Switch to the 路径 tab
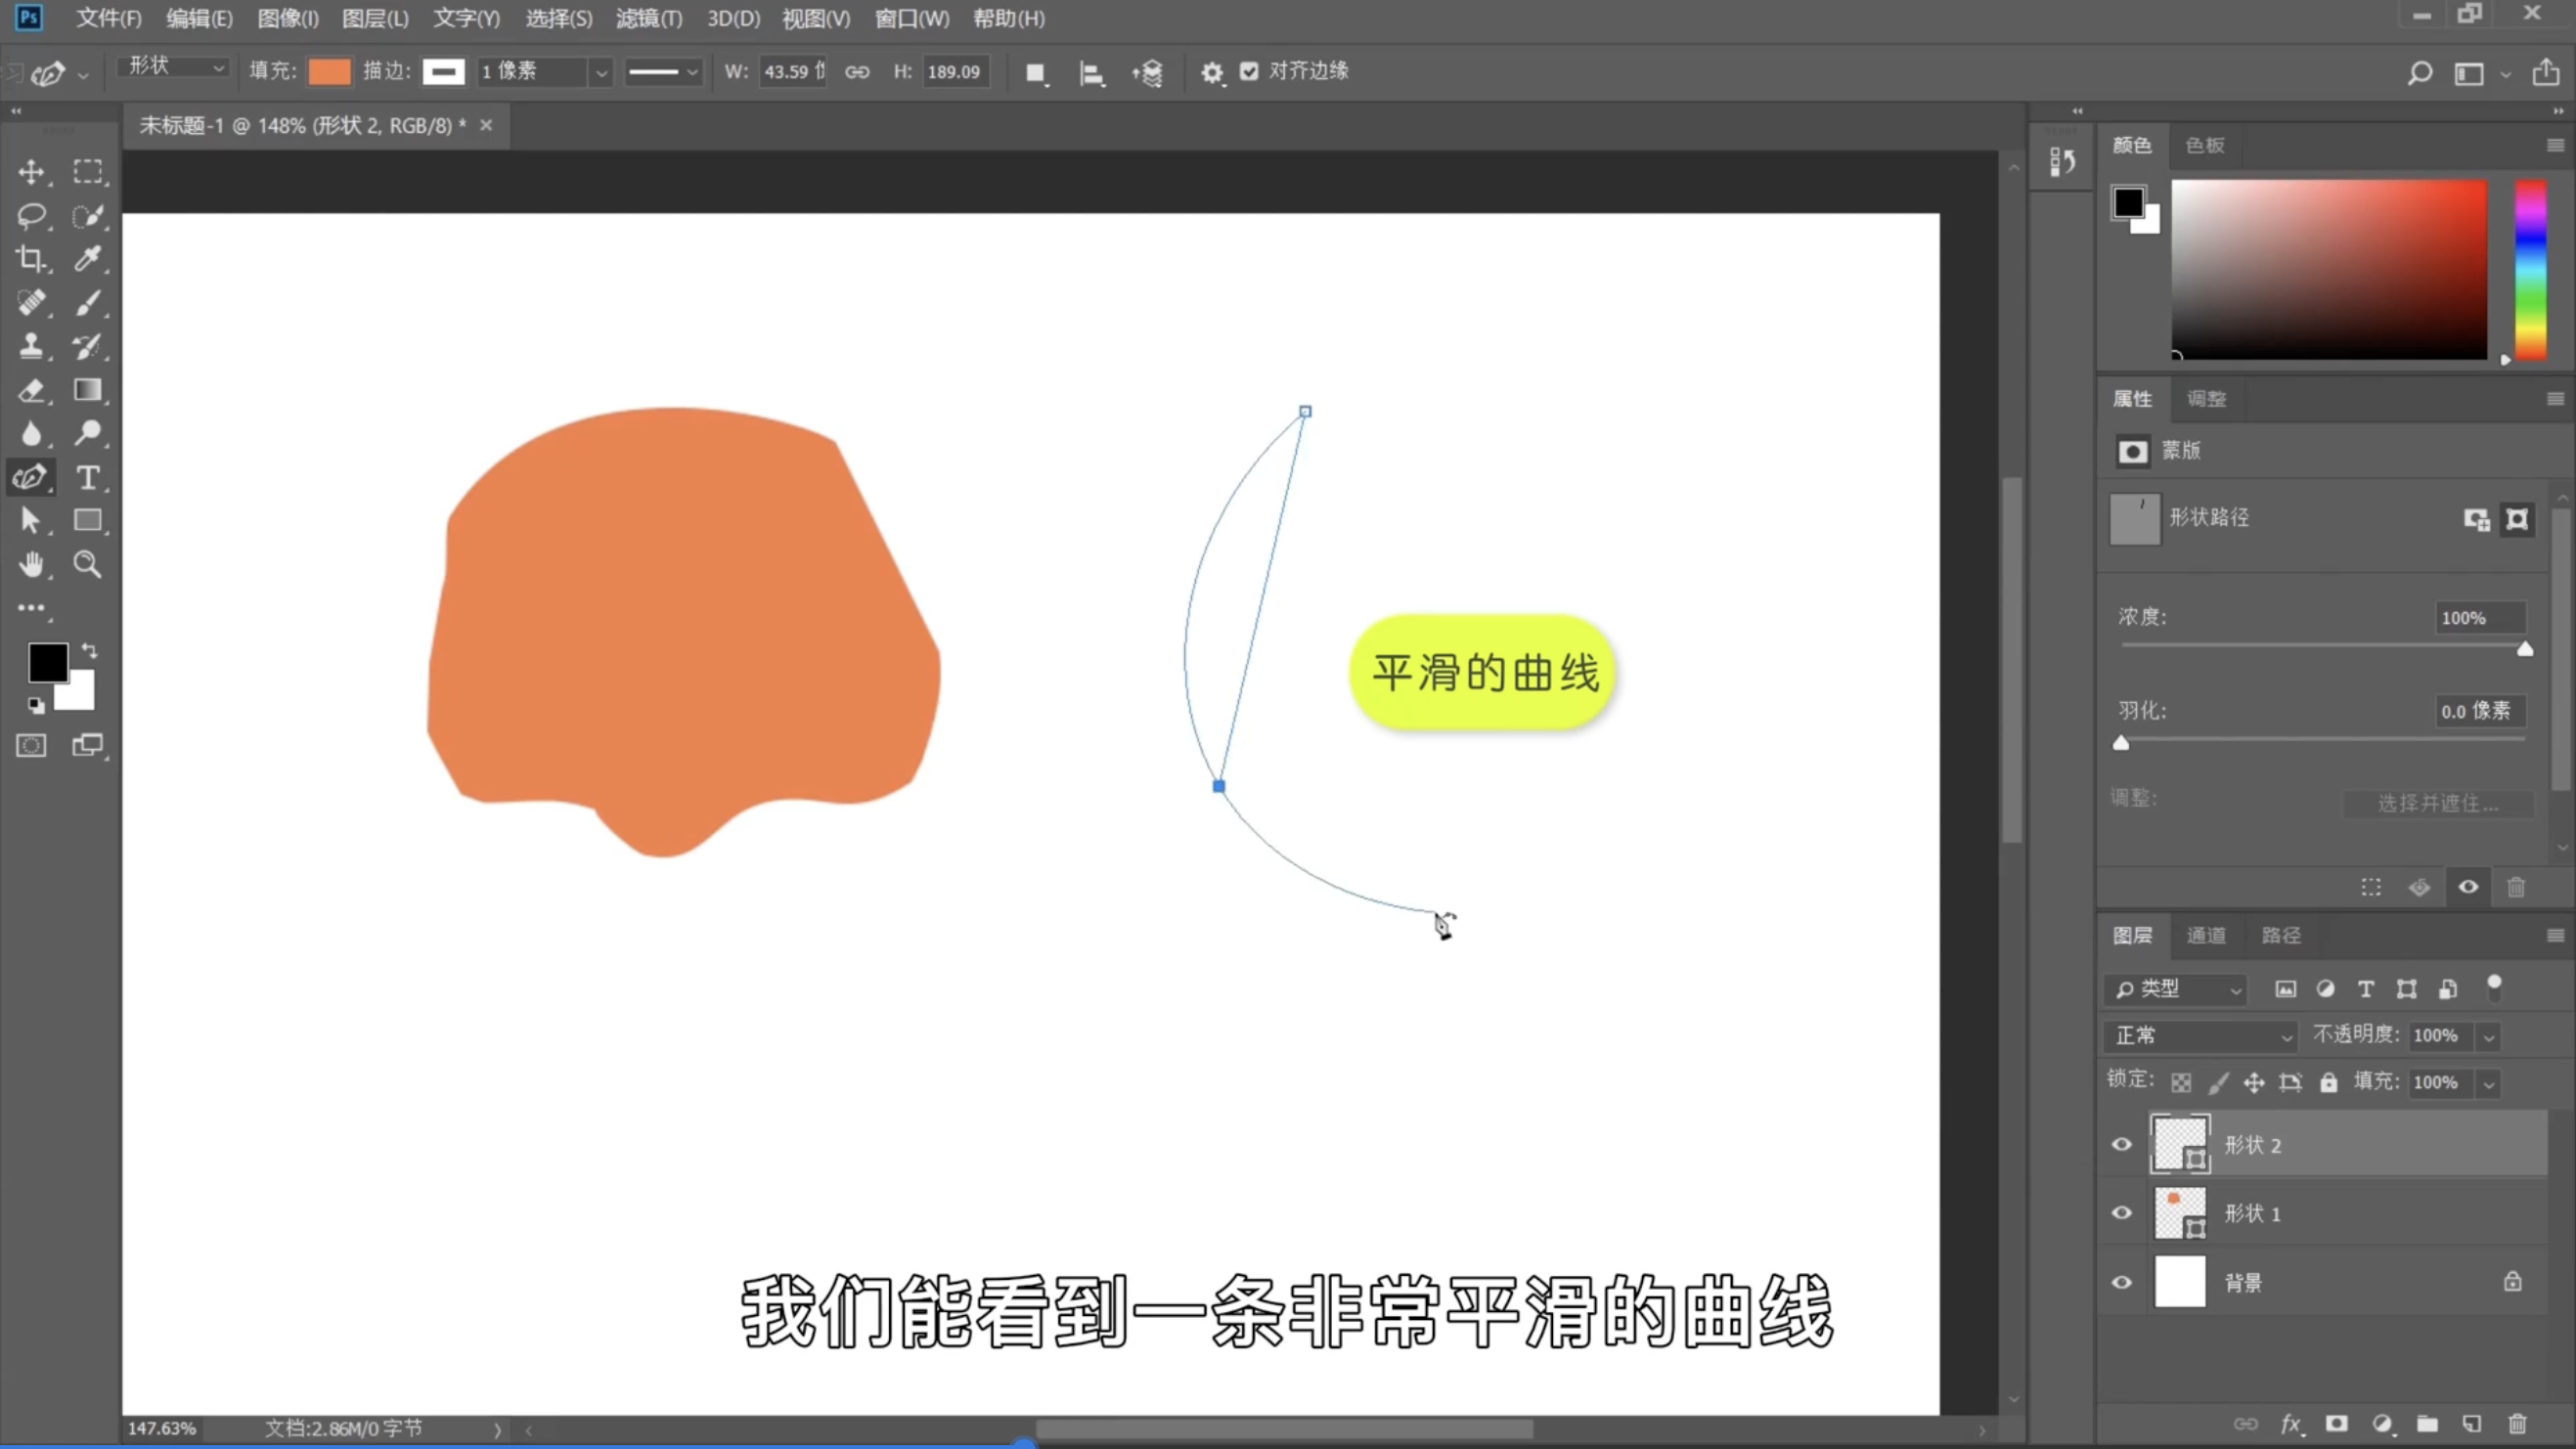The image size is (2576, 1449). 2281,935
